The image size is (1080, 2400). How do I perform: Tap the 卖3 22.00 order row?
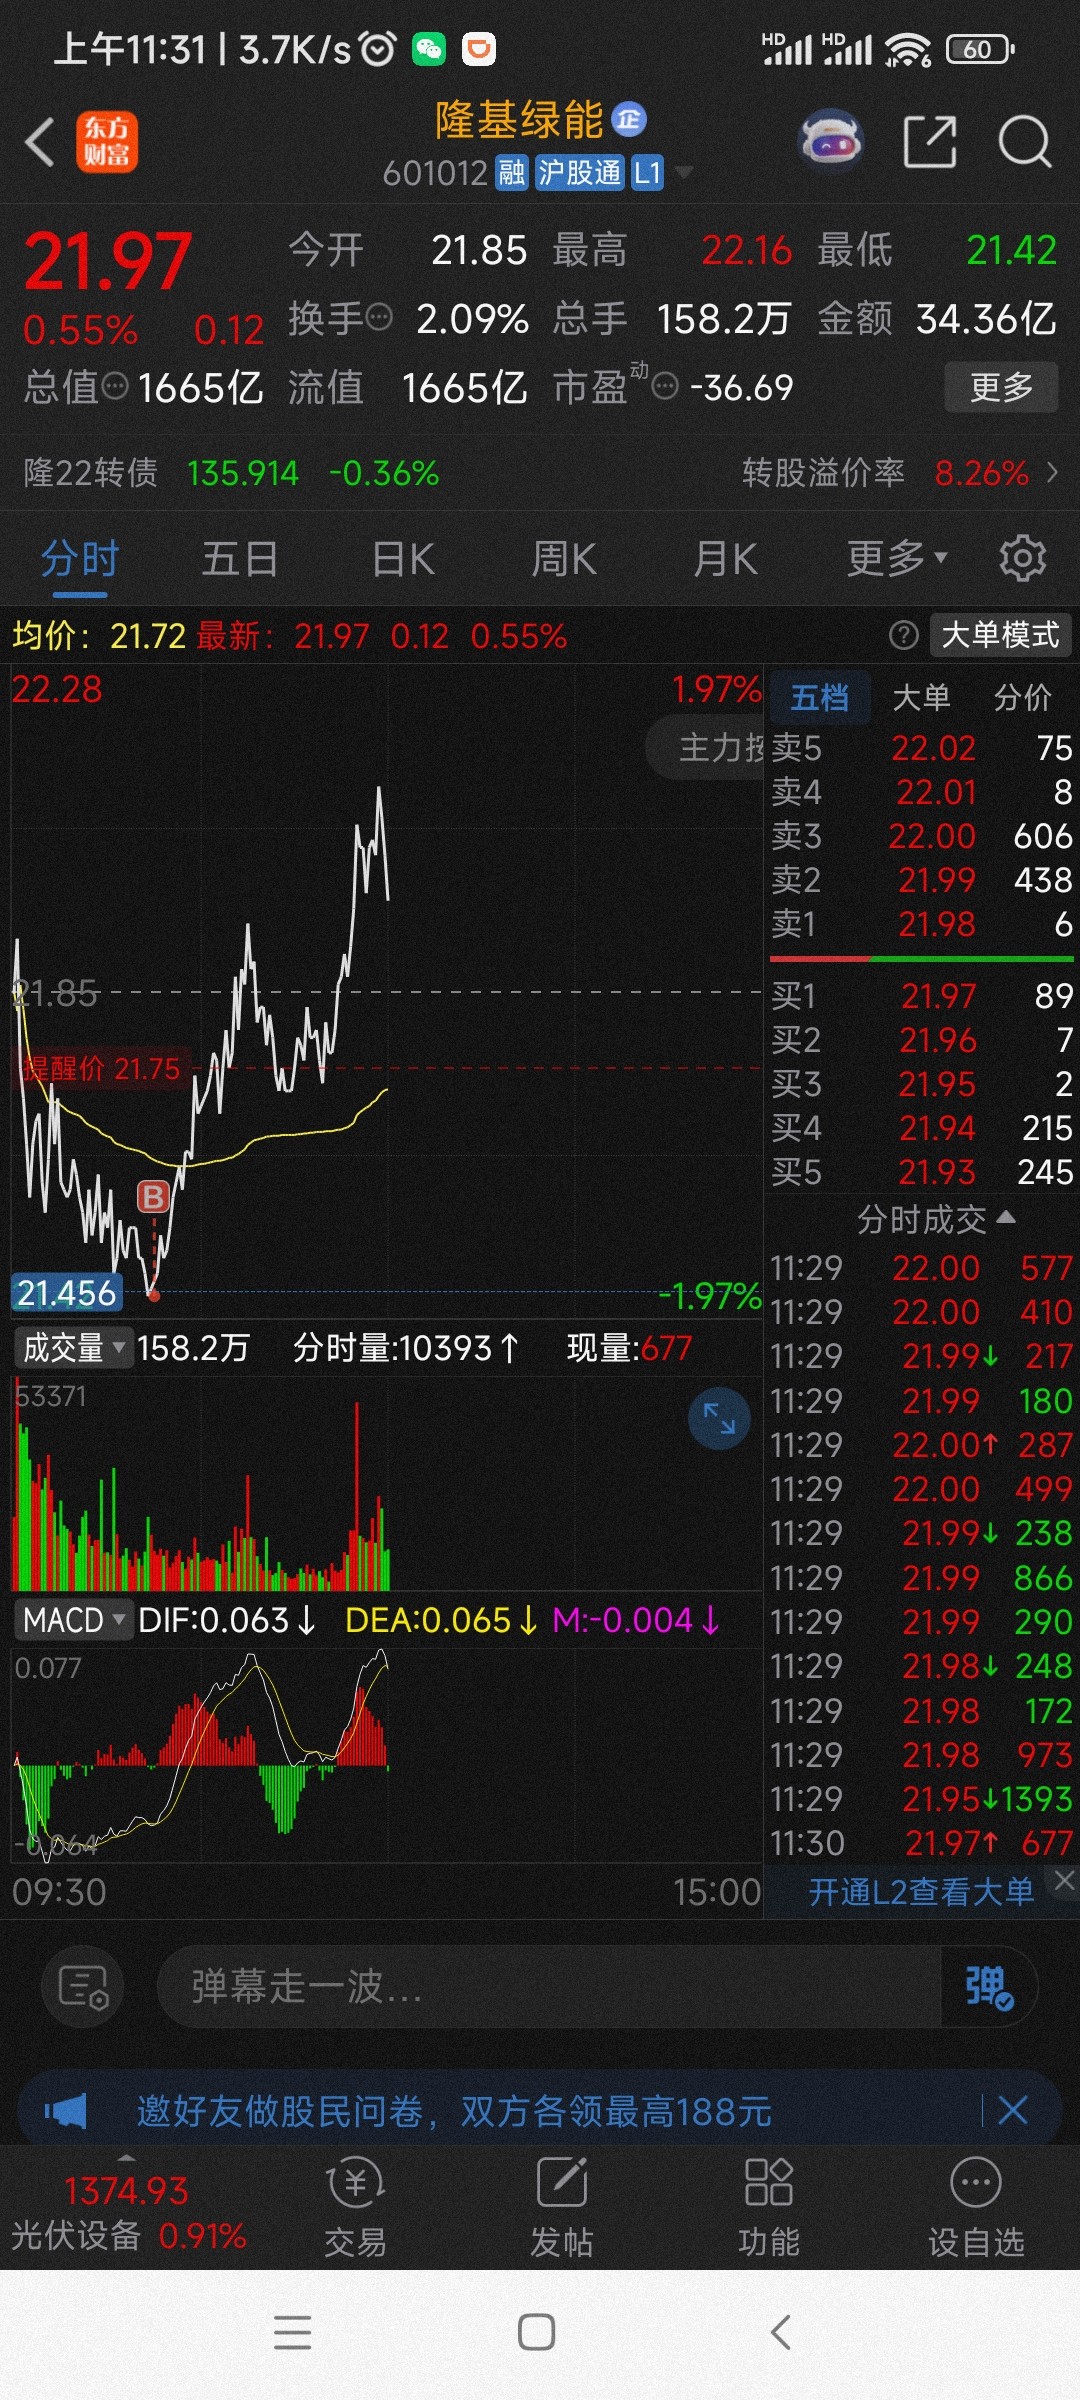click(x=921, y=835)
